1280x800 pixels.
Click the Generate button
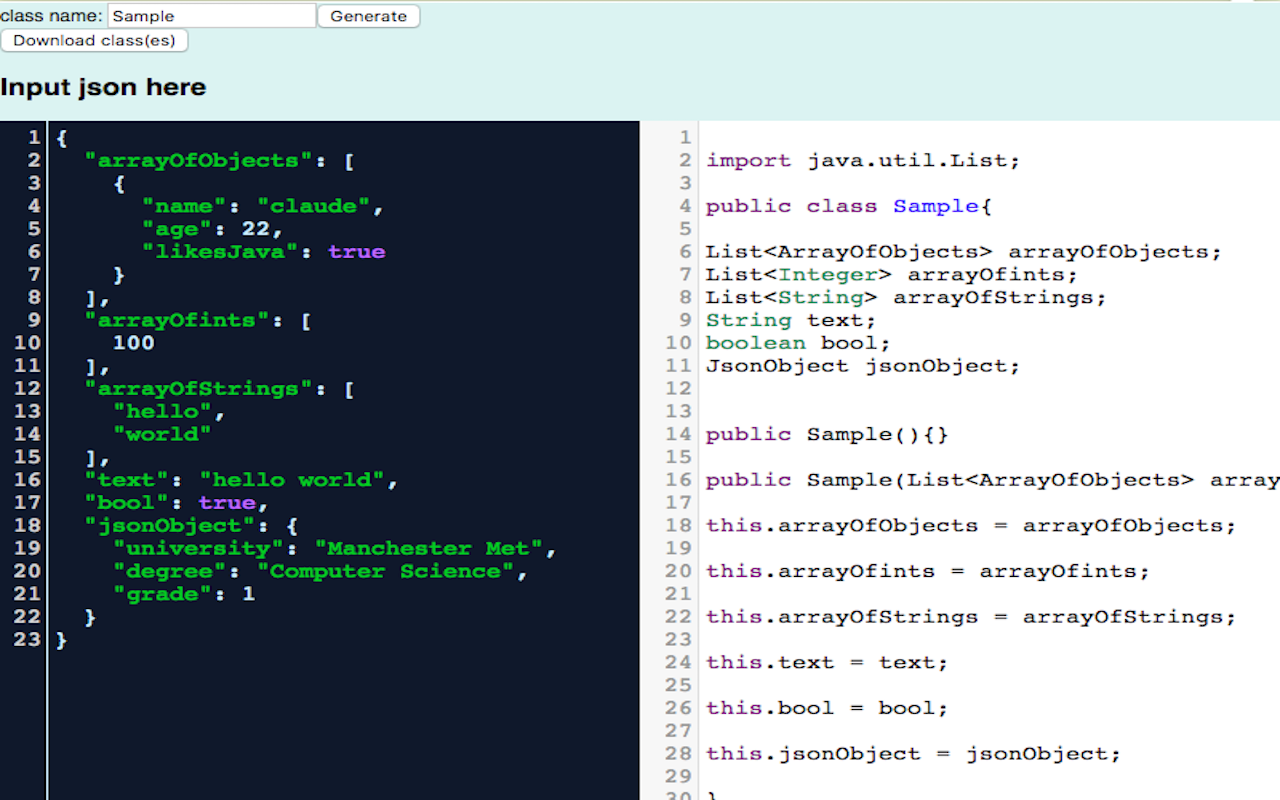click(368, 16)
